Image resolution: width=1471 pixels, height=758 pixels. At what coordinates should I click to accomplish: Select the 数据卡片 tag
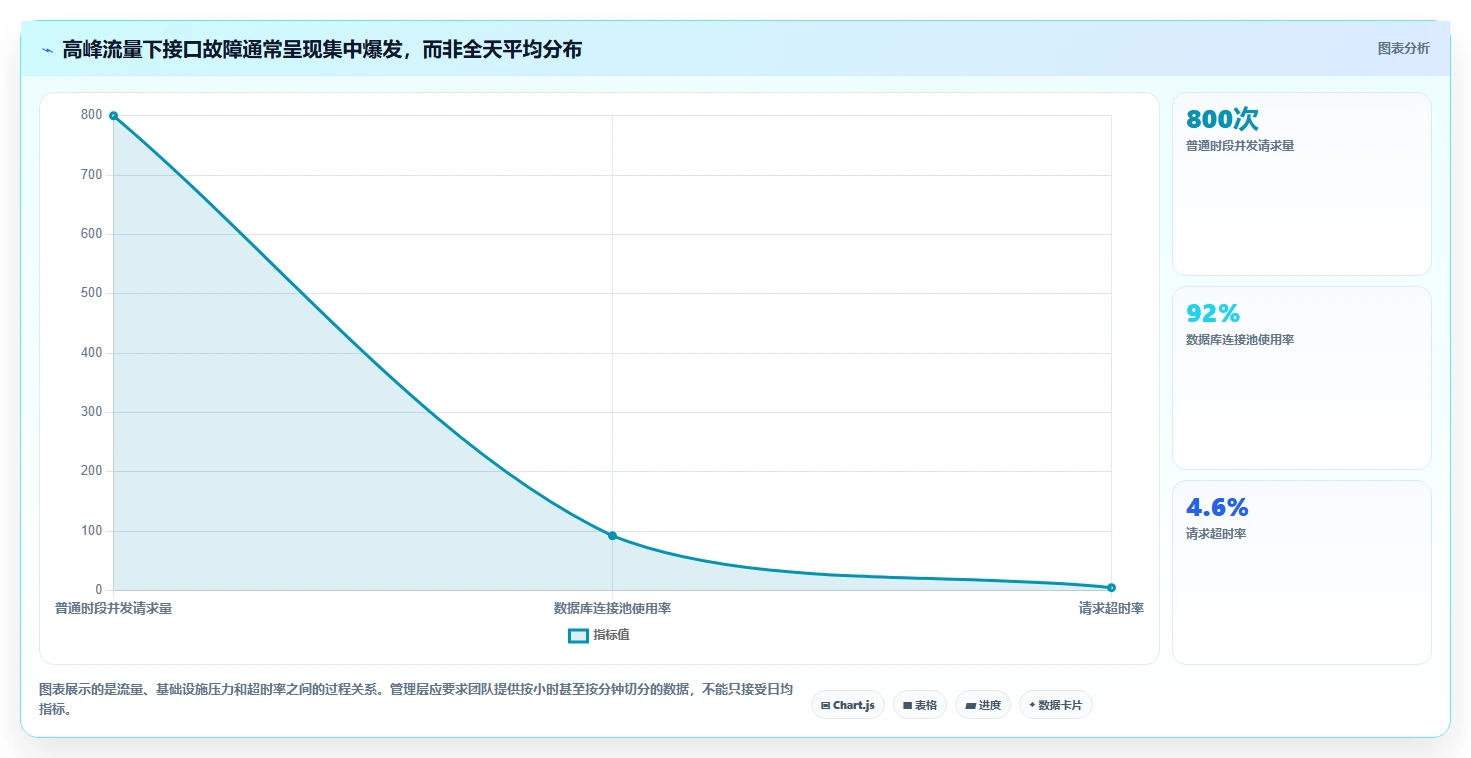point(1055,705)
